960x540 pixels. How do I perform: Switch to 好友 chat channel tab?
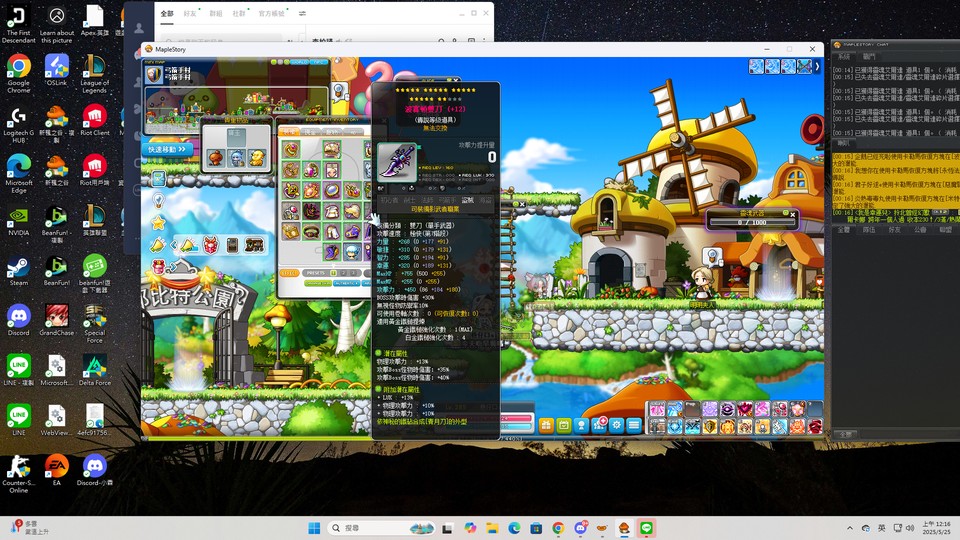pyautogui.click(x=894, y=230)
